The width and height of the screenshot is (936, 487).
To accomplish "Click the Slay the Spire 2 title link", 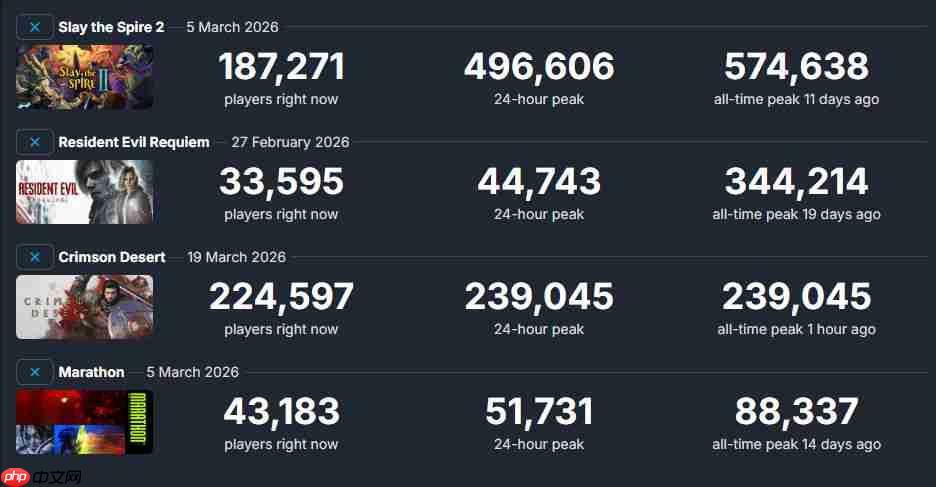I will (111, 27).
